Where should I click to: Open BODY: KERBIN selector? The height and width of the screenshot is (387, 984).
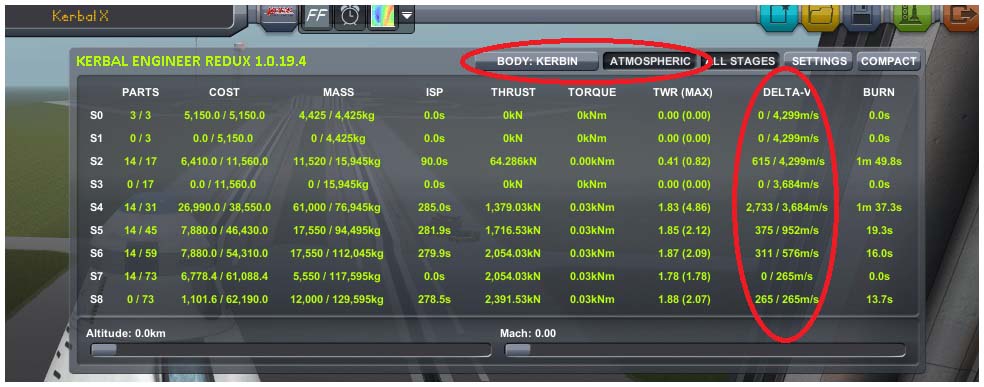point(537,61)
